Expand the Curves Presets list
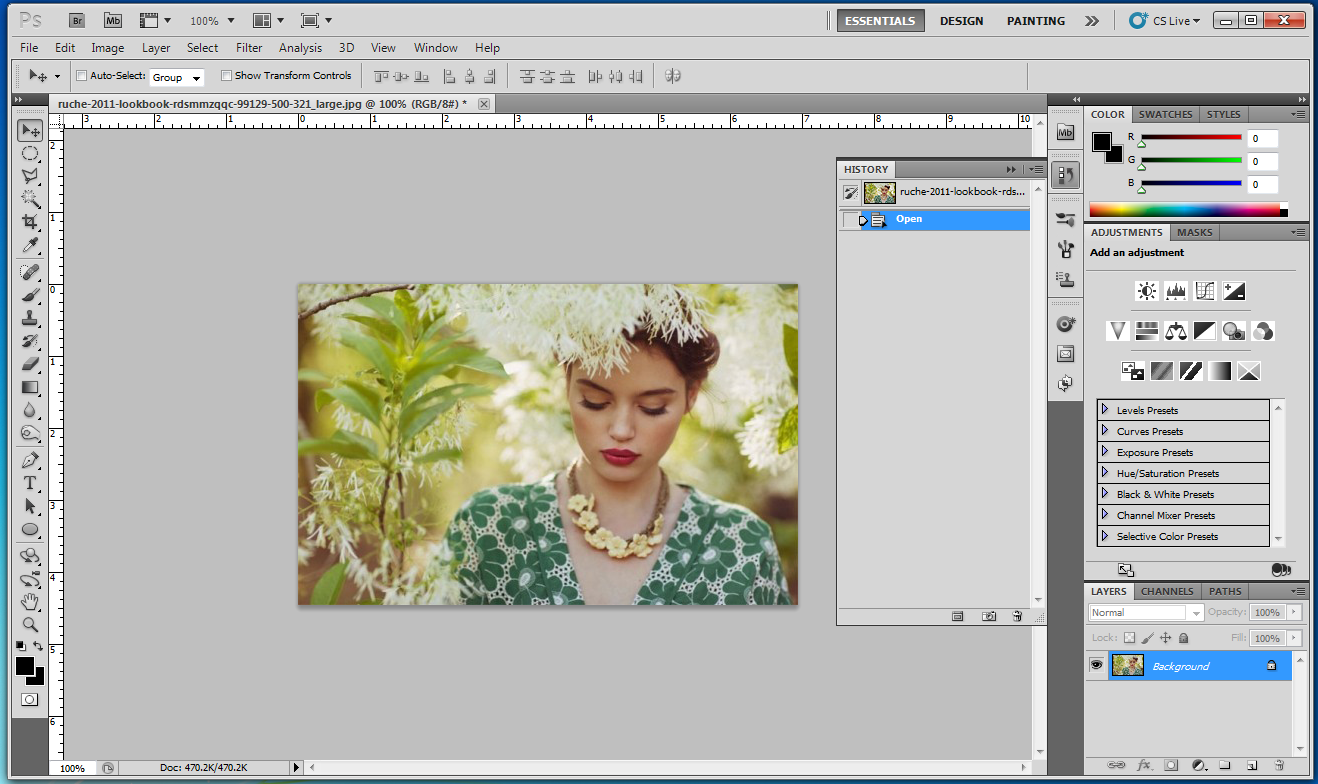 click(x=1105, y=431)
